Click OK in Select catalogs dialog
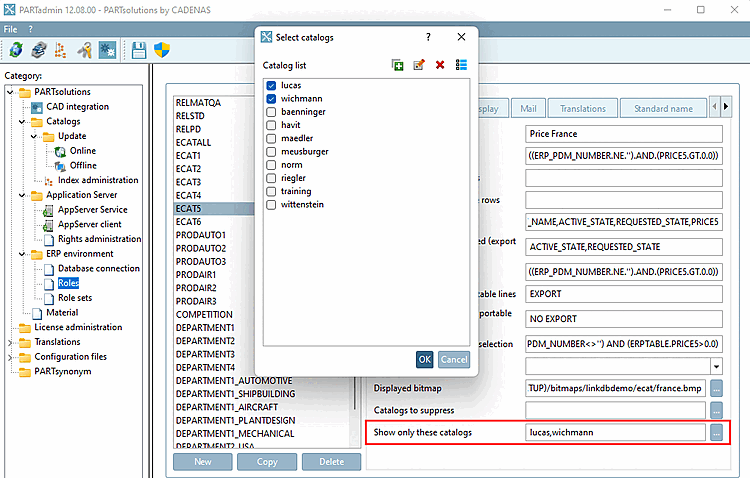 [425, 359]
